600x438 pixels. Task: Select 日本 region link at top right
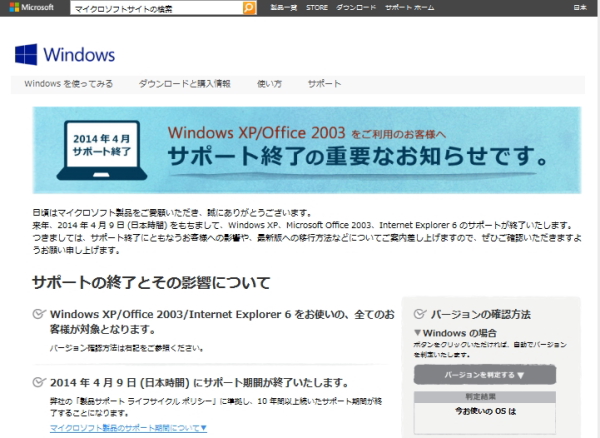(580, 8)
